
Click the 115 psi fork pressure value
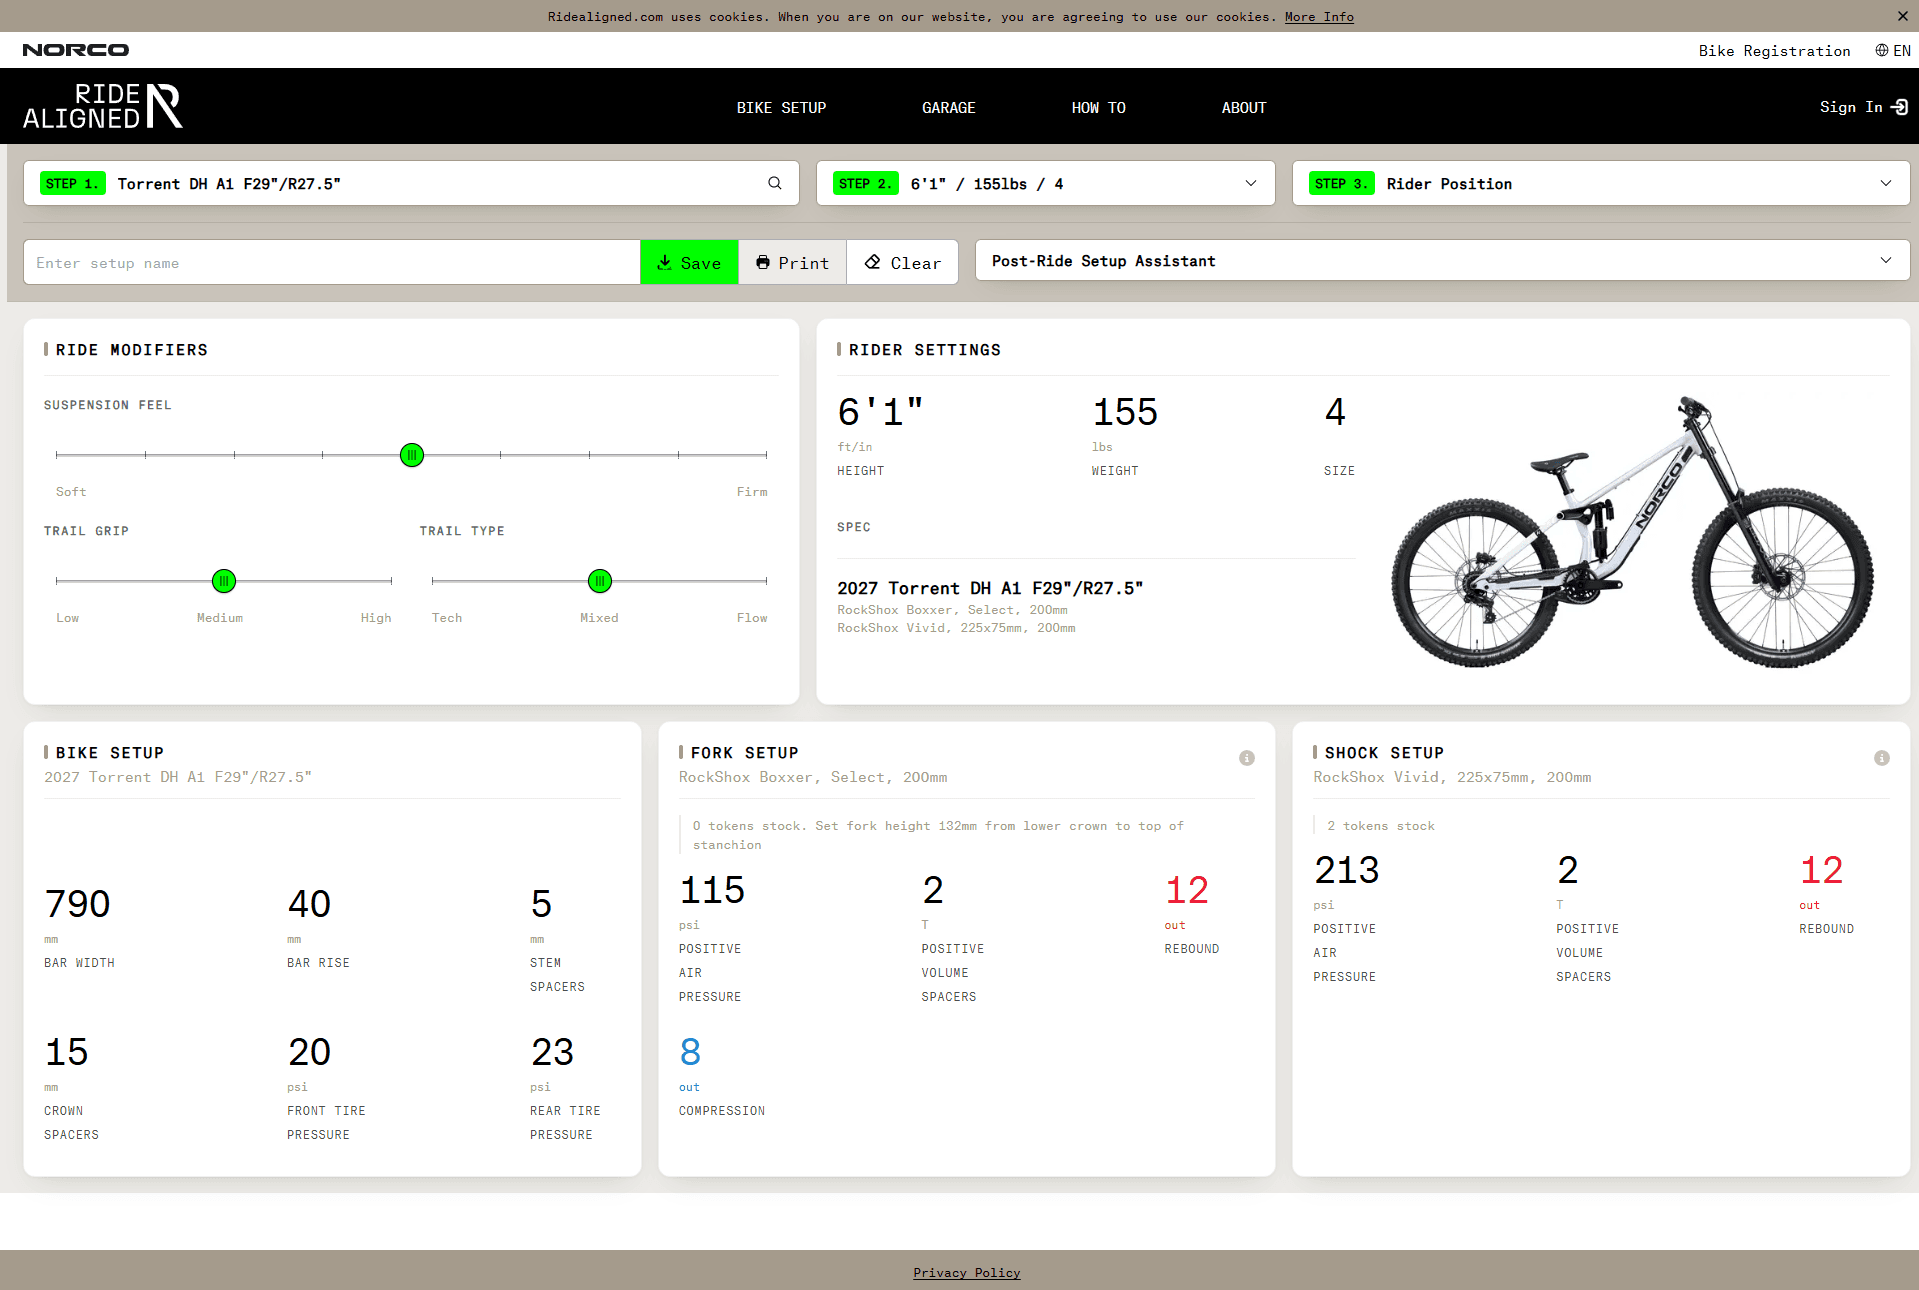[712, 890]
